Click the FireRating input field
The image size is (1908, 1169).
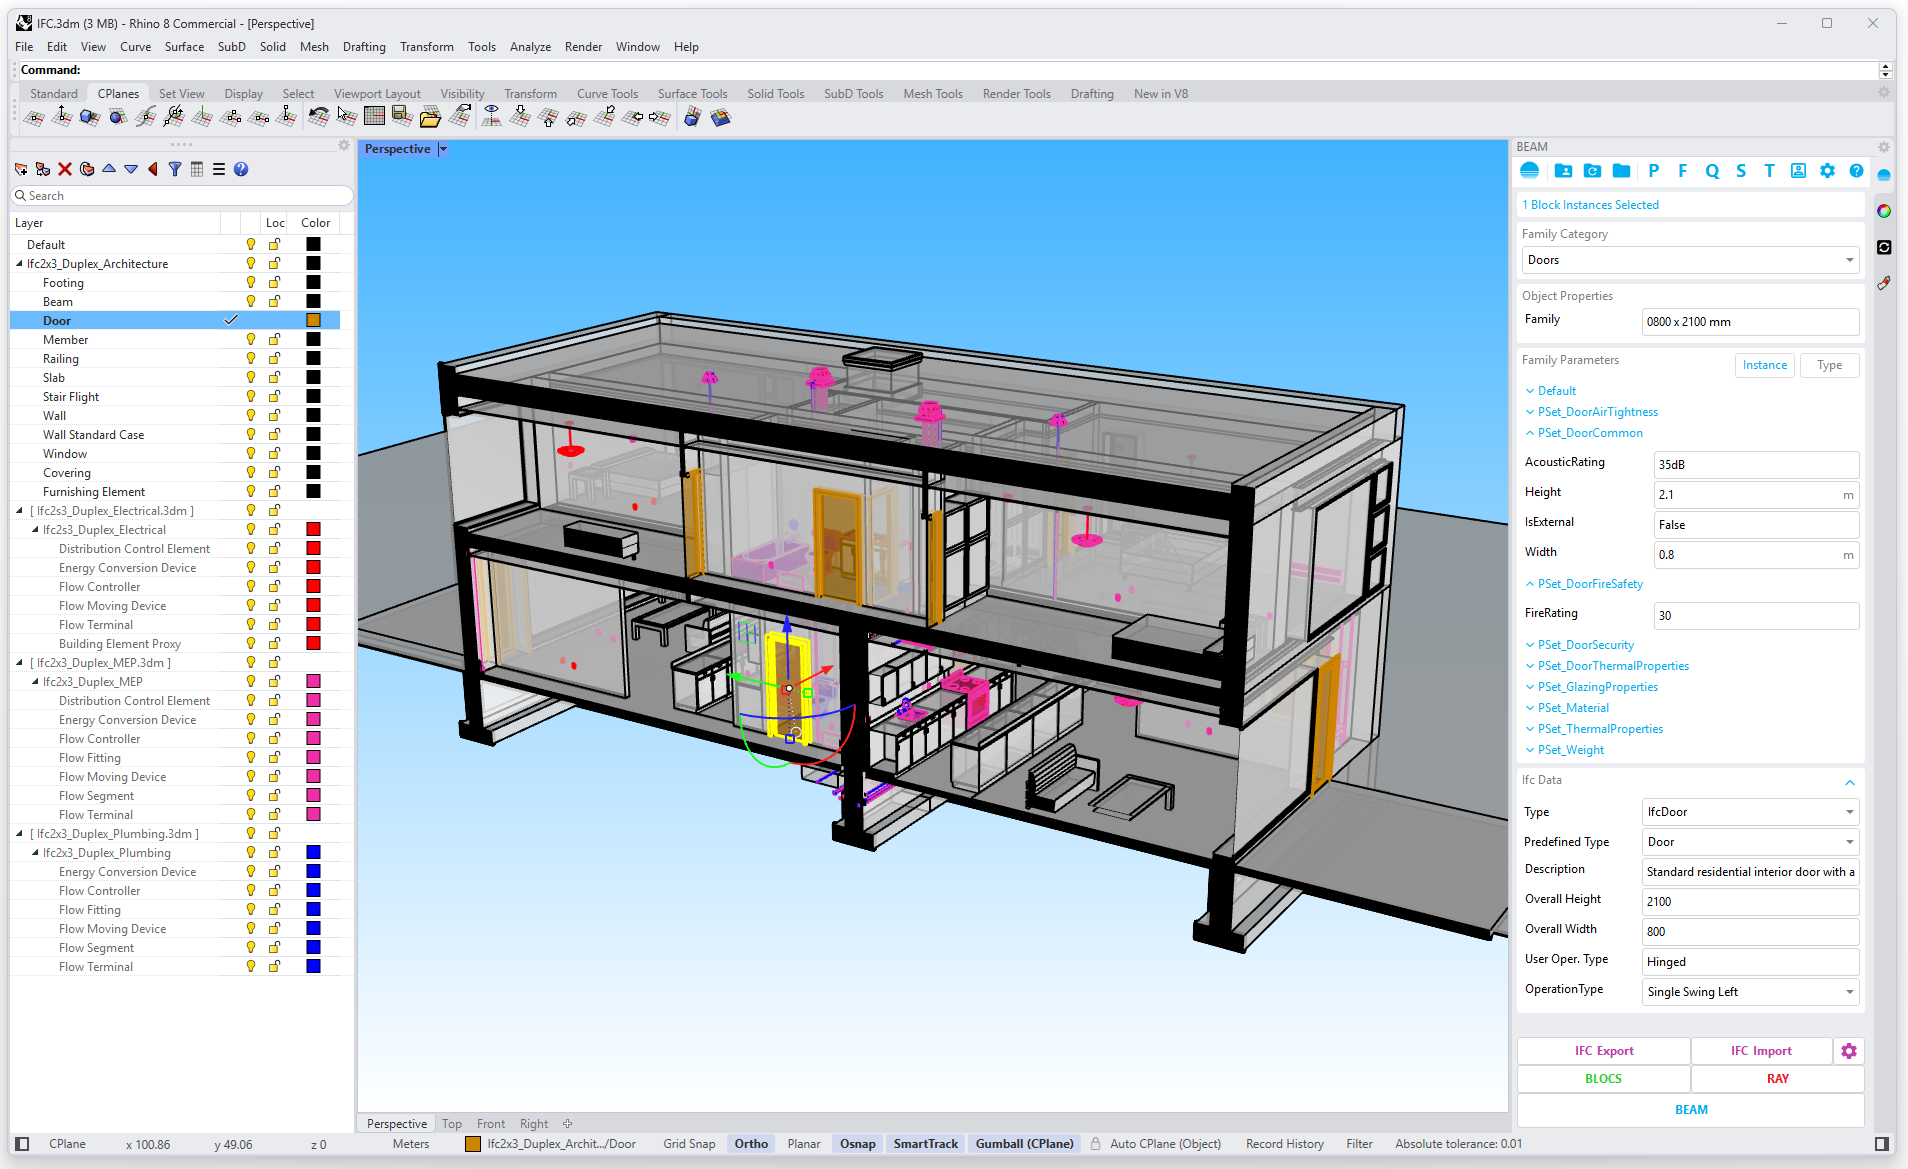pos(1755,616)
